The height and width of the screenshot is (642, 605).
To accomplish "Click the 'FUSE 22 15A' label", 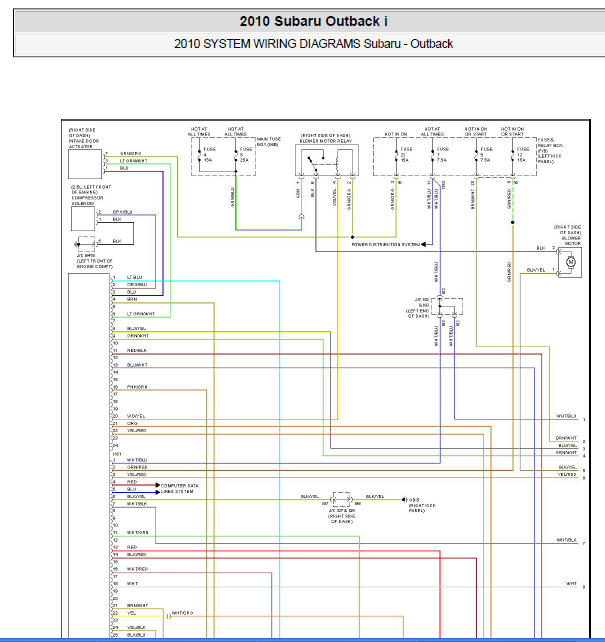I will 406,154.
